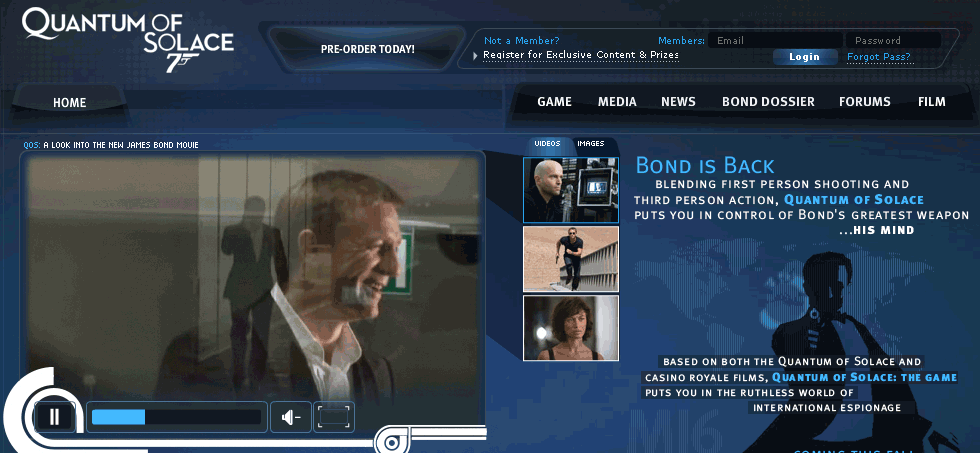Viewport: 980px width, 453px height.
Task: Click the video title 'A Look Into The New James Bond Movie'
Action: (121, 145)
